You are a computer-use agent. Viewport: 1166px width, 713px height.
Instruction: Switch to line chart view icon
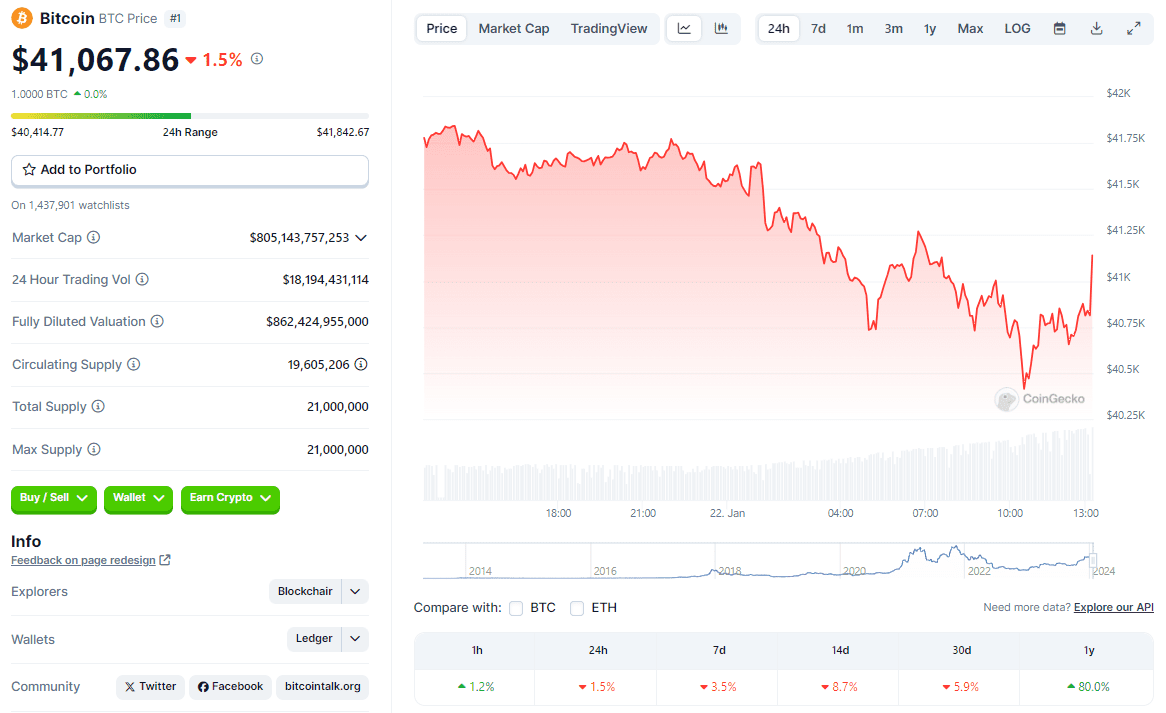point(684,28)
